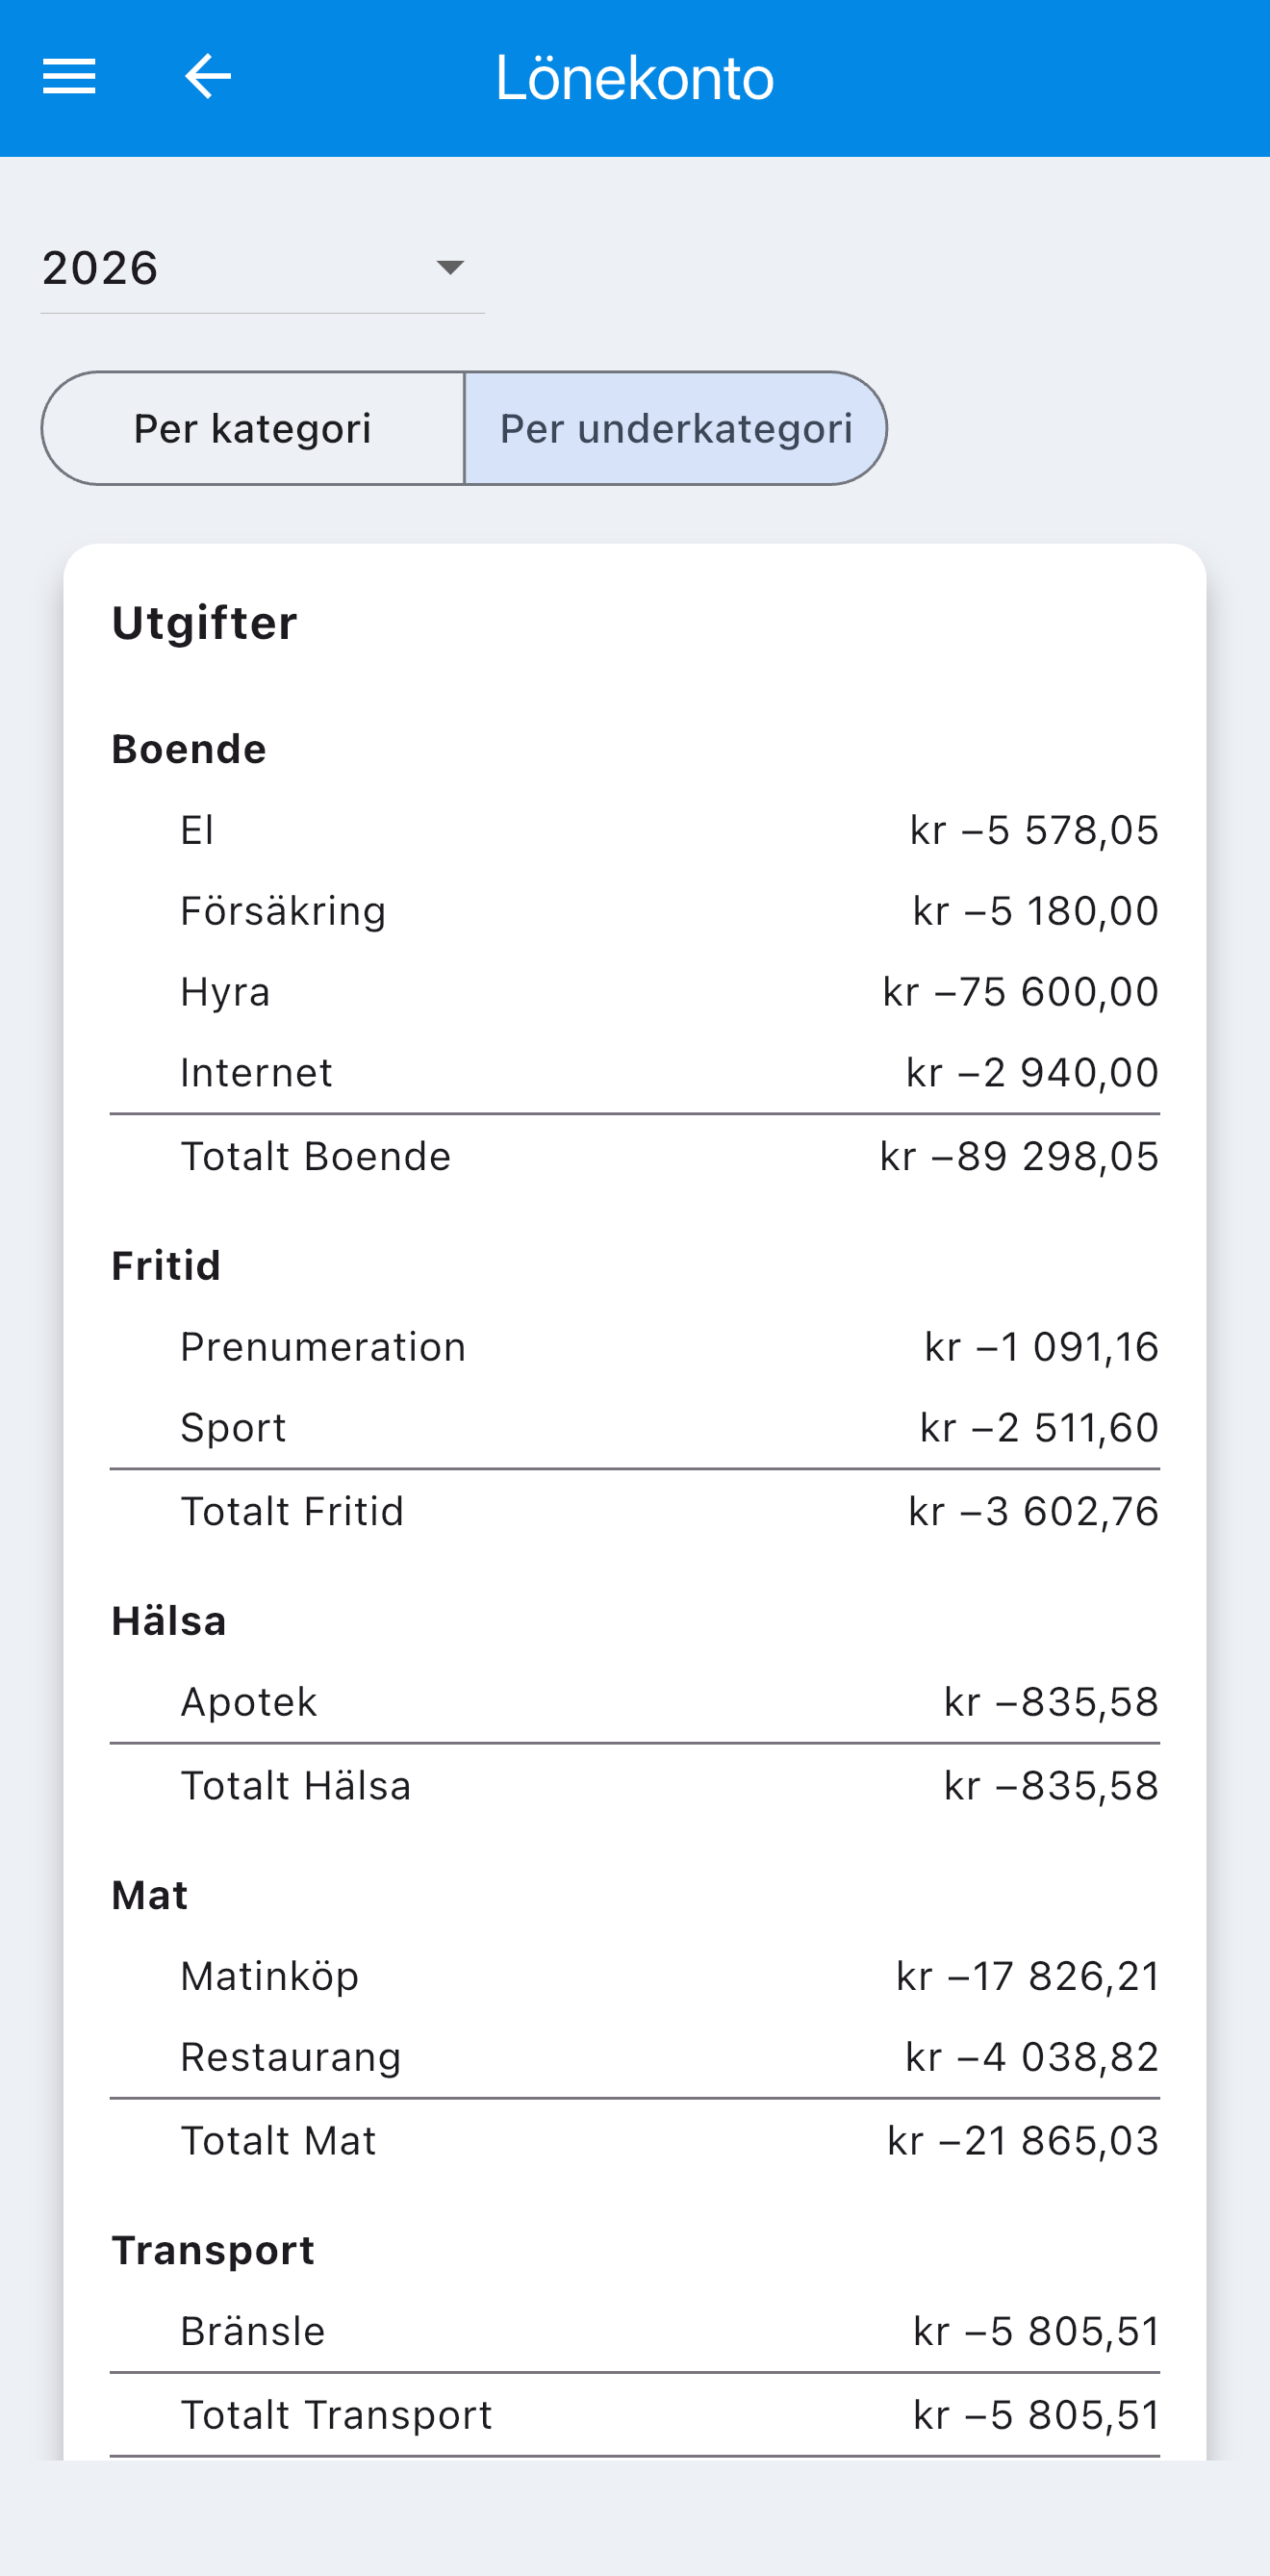Tap the Lönekonto title in header

[x=635, y=78]
